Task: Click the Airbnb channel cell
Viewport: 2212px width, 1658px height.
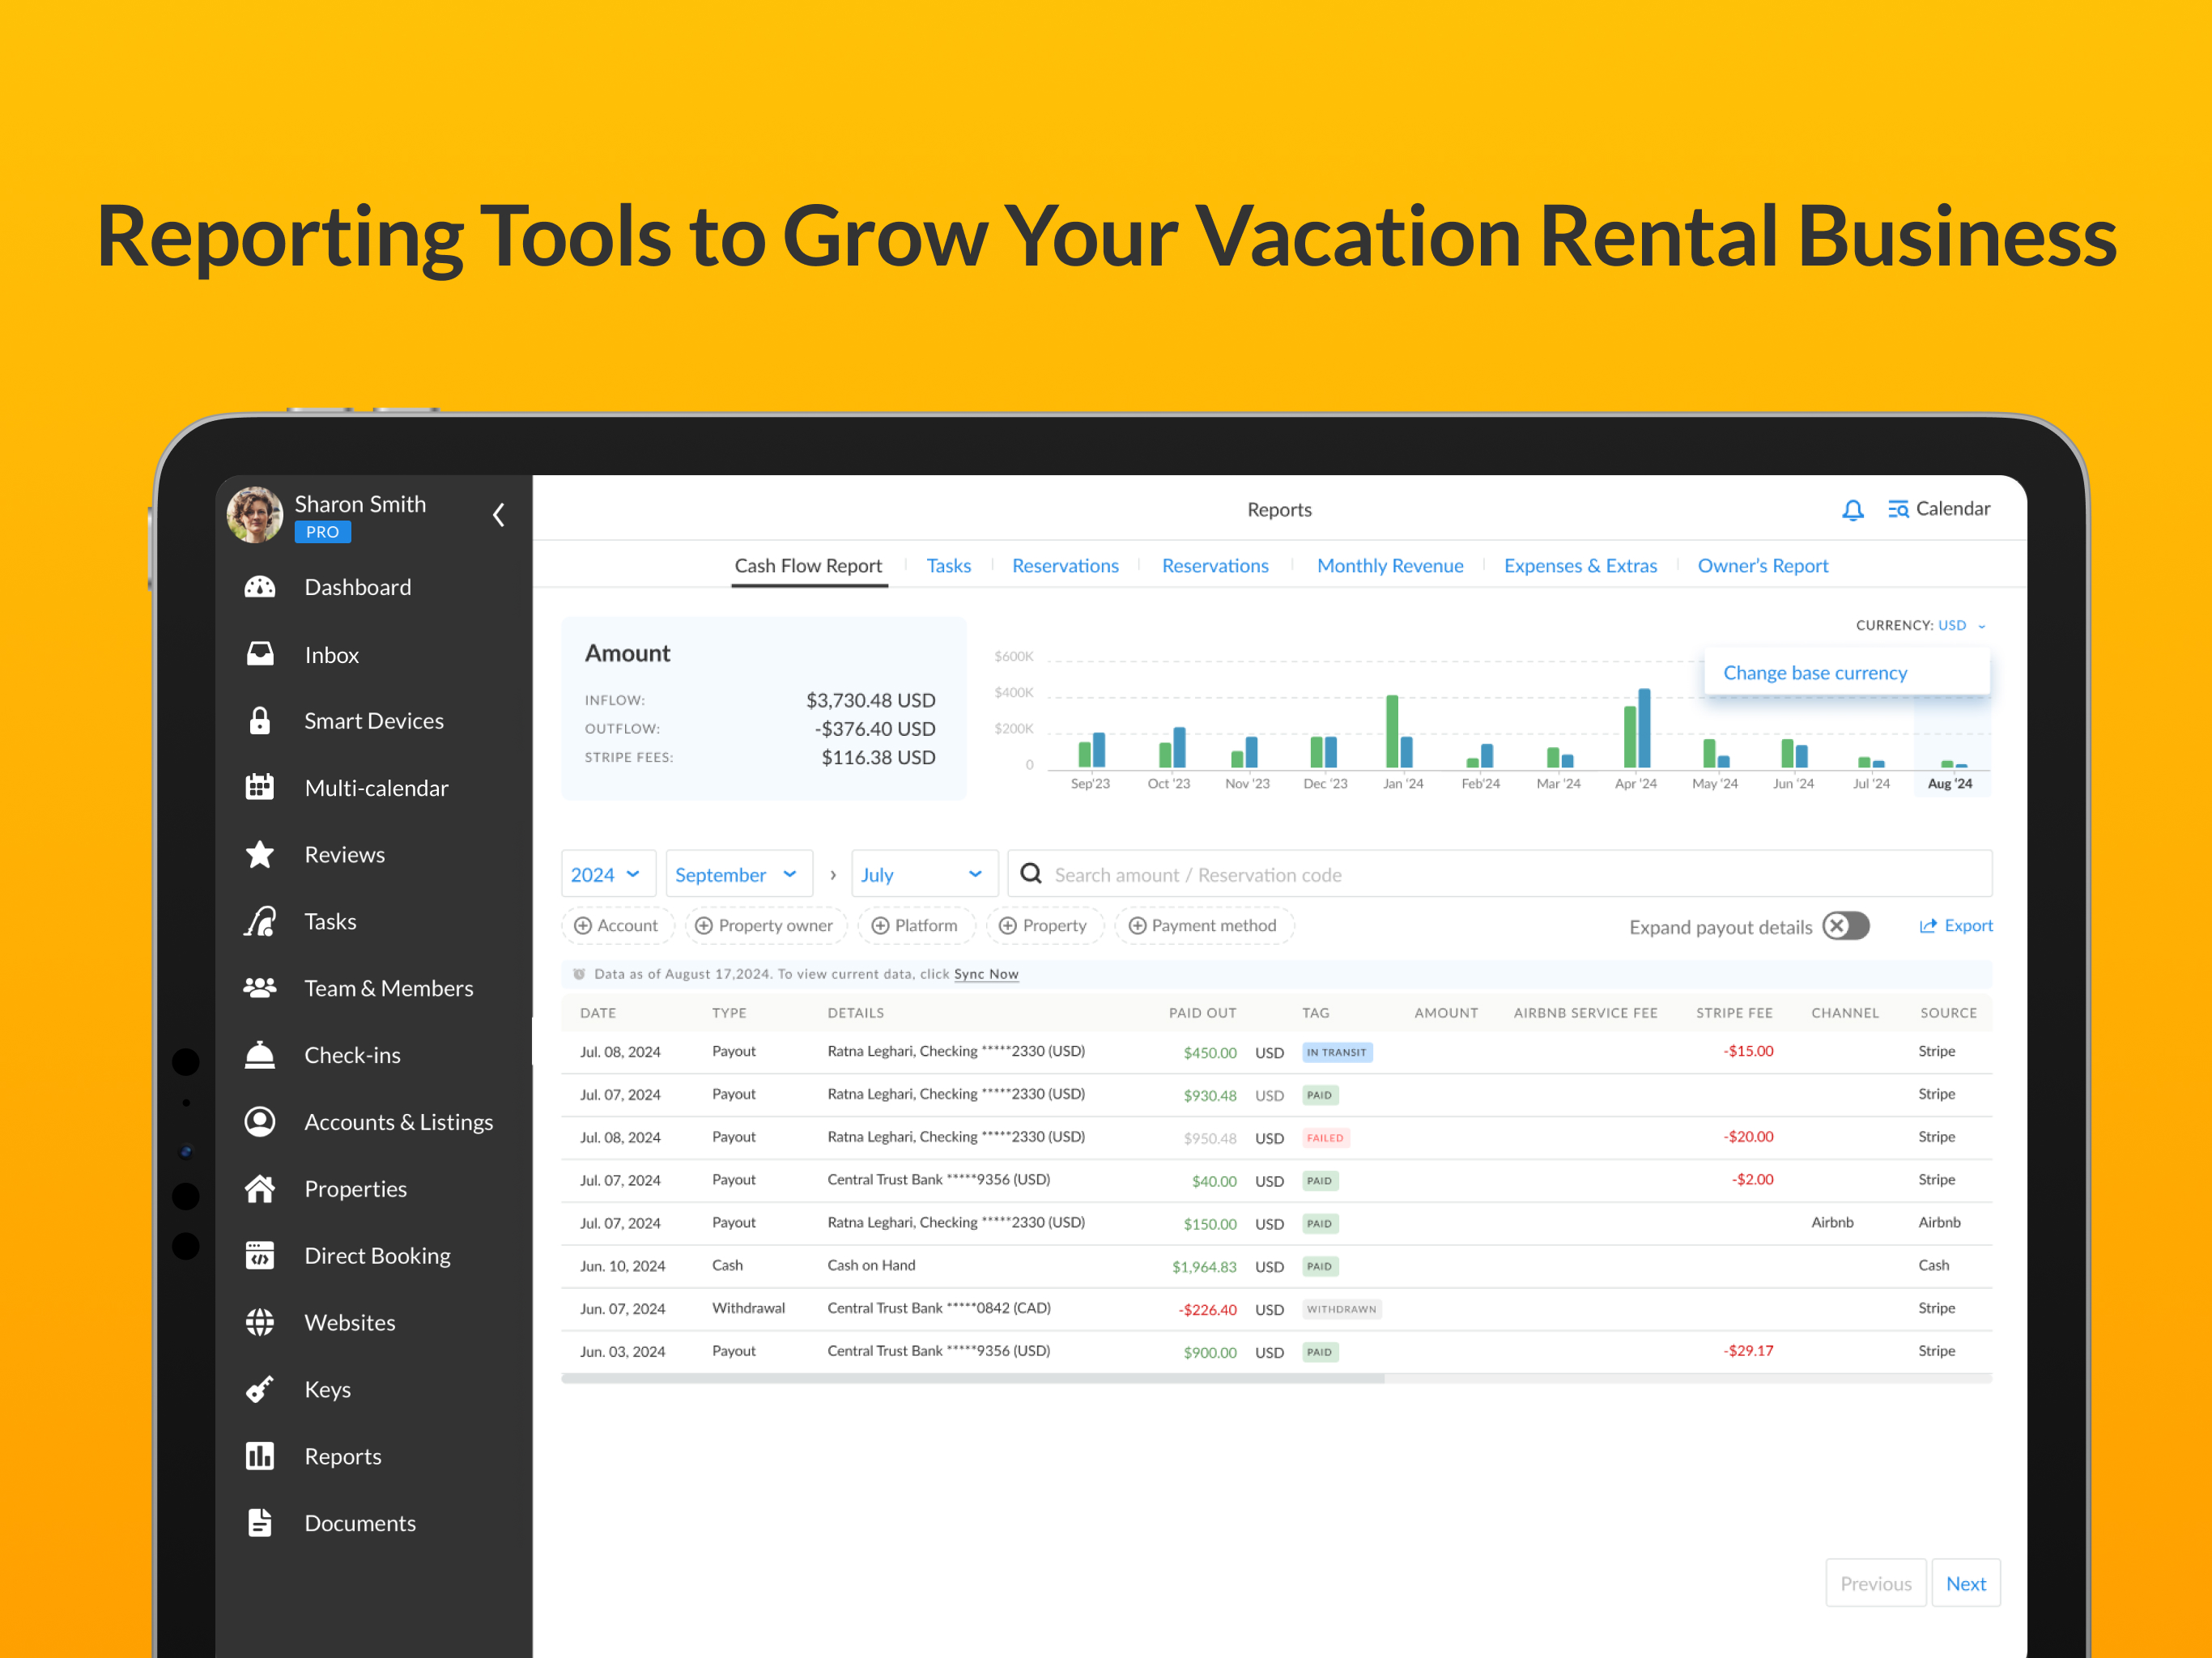Action: (1832, 1222)
